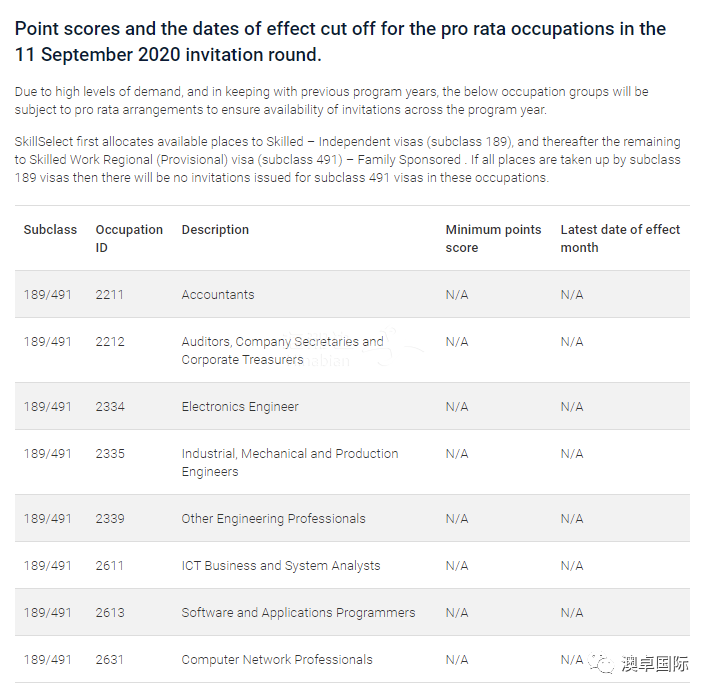Click Computer Network Professionals description
711x694 pixels.
277,660
